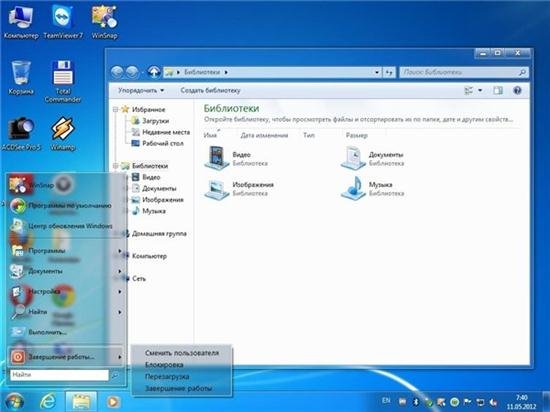Open the Документы library in main pane
The width and height of the screenshot is (550, 412).
354,158
